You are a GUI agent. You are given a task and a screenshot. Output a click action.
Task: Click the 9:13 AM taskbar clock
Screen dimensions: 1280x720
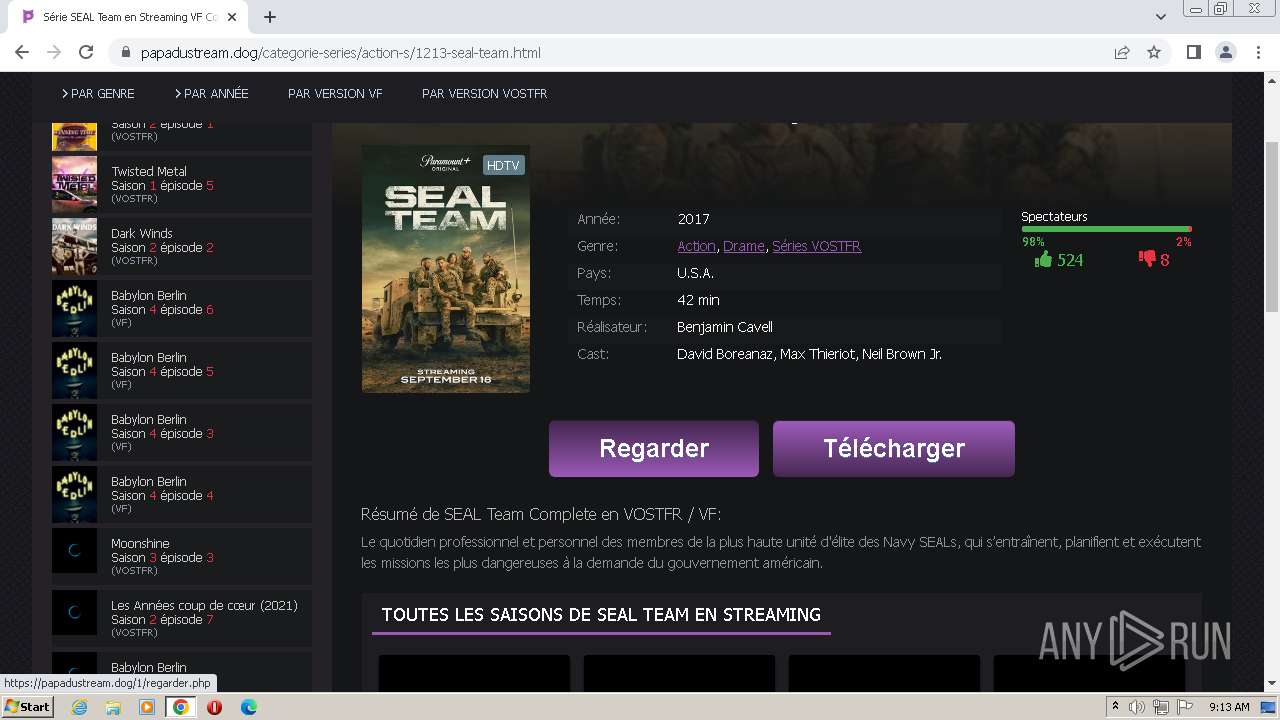(x=1229, y=707)
